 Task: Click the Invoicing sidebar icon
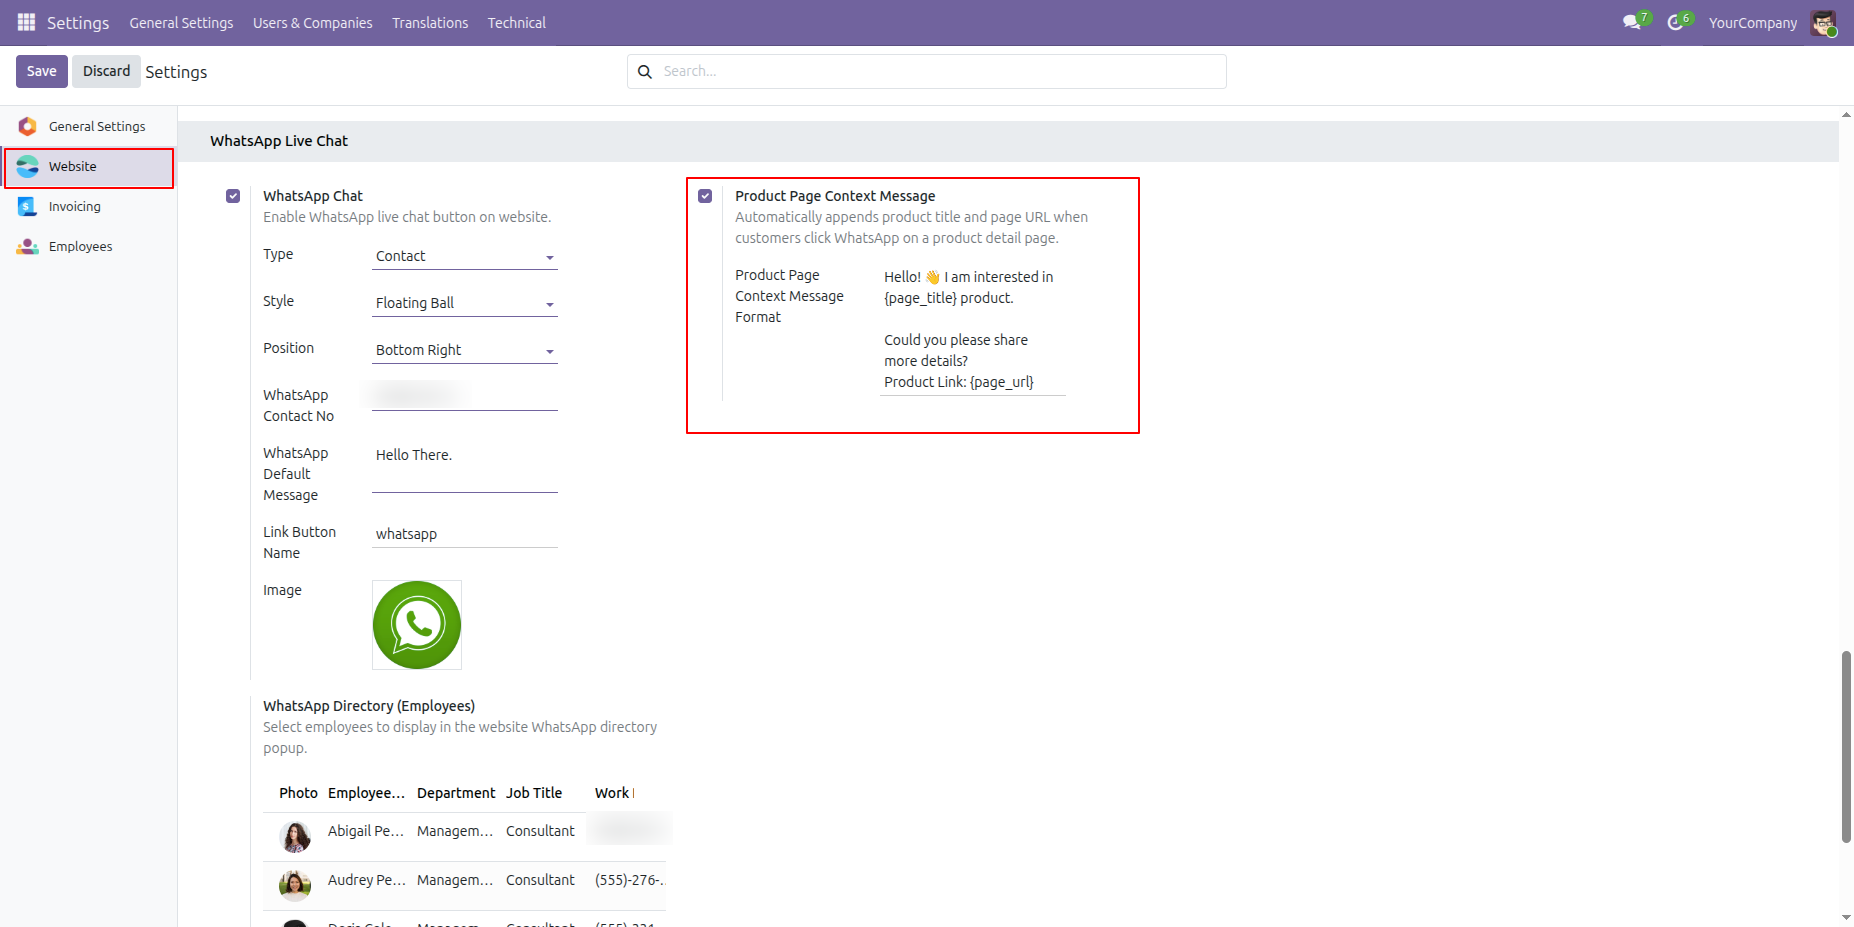(28, 206)
